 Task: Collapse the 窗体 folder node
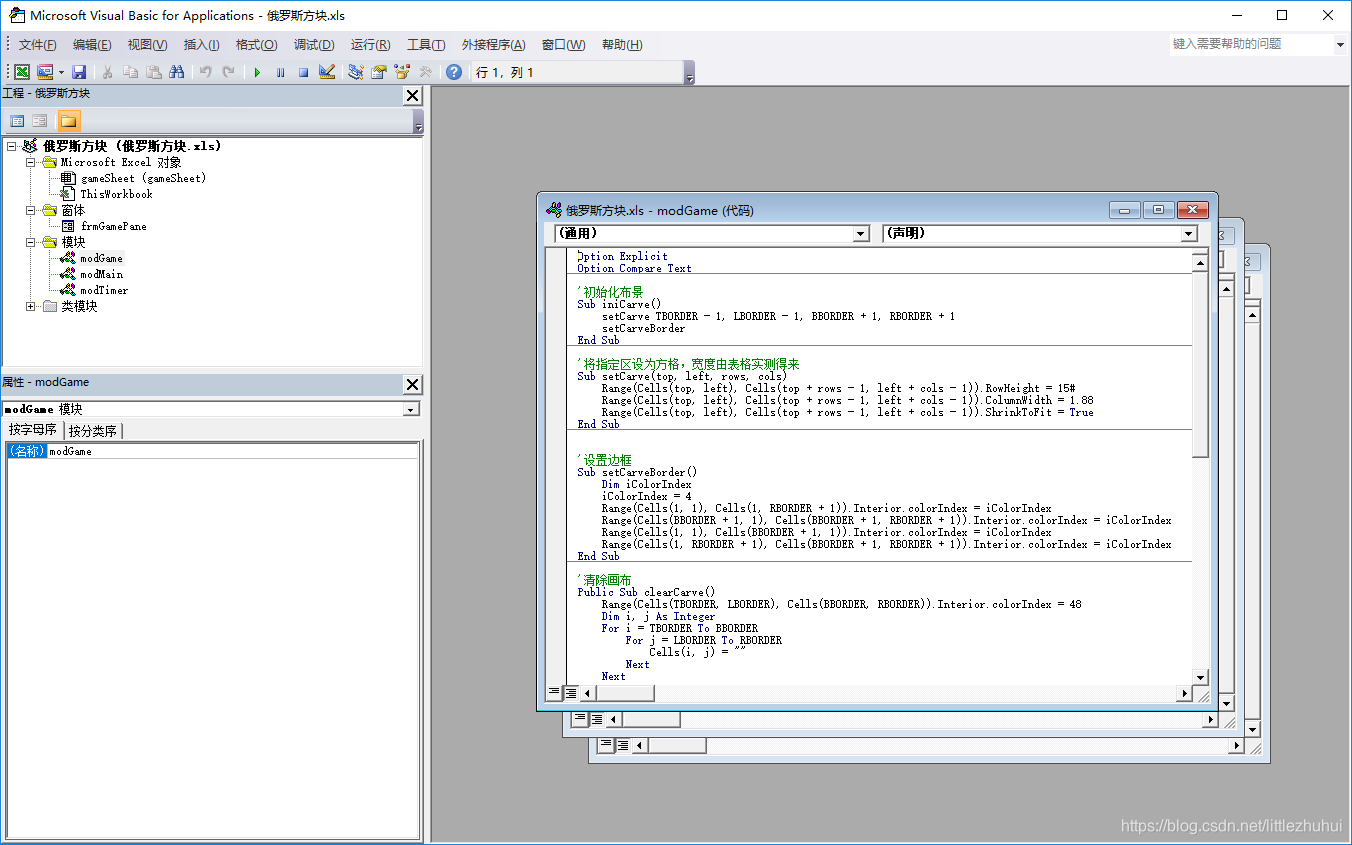pos(31,210)
